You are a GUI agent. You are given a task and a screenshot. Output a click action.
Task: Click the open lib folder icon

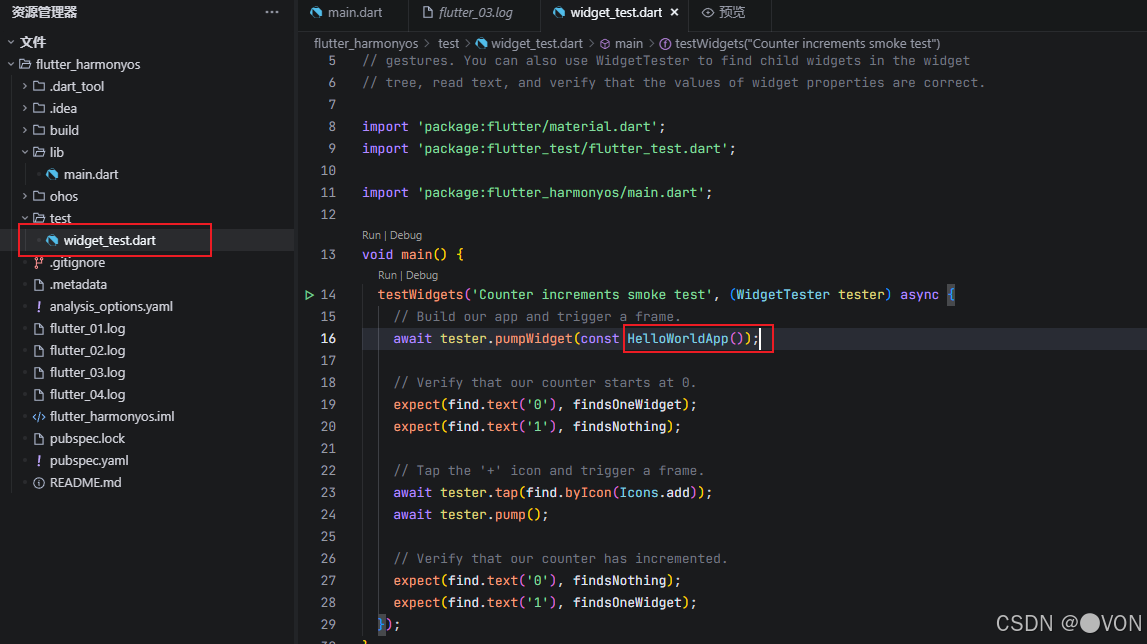39,152
